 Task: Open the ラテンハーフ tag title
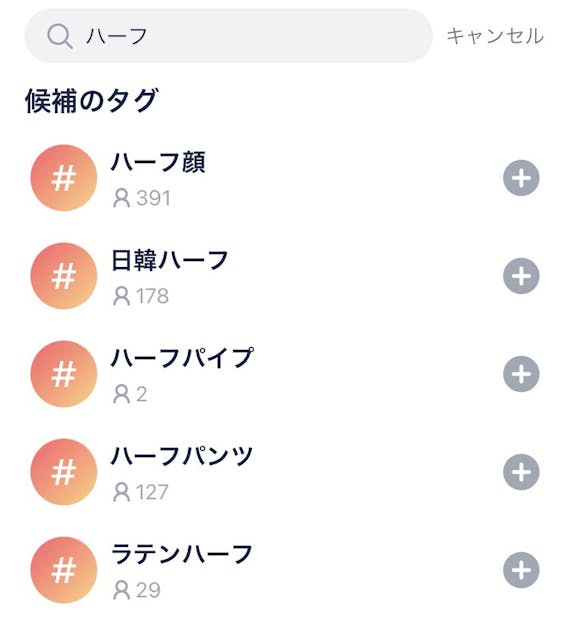182,554
